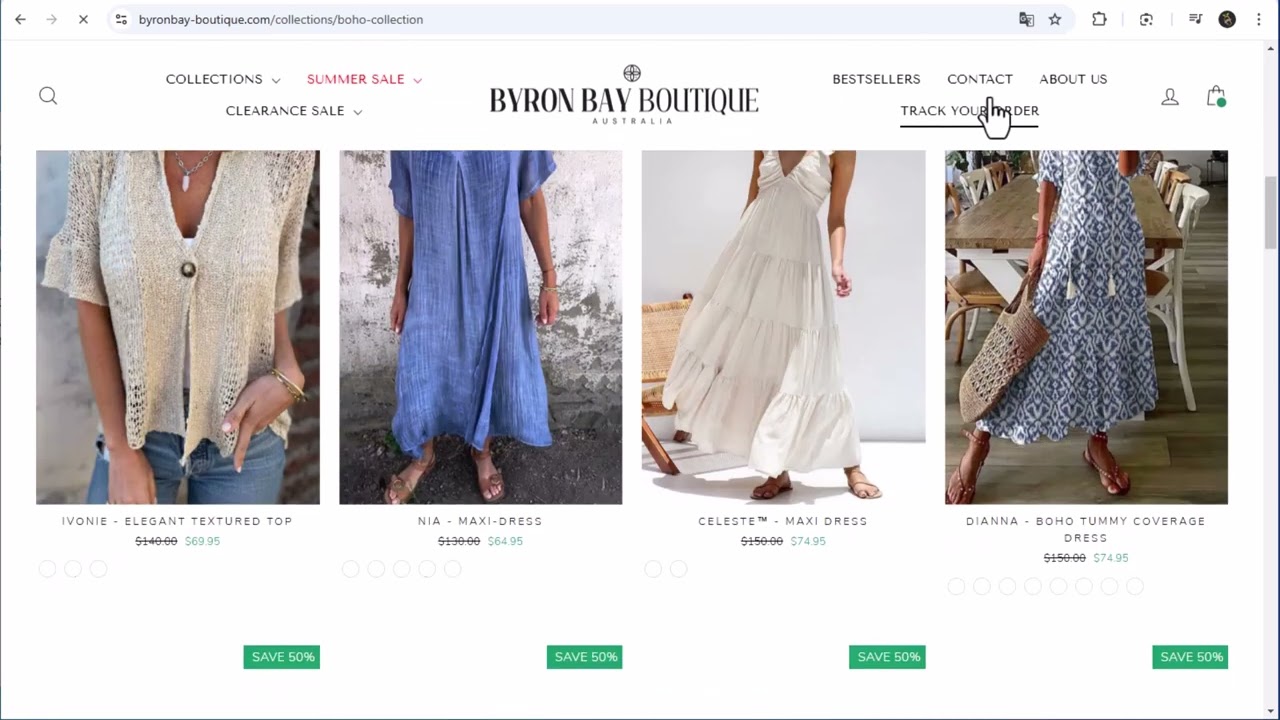Click the $69.95 sale price

(x=202, y=541)
